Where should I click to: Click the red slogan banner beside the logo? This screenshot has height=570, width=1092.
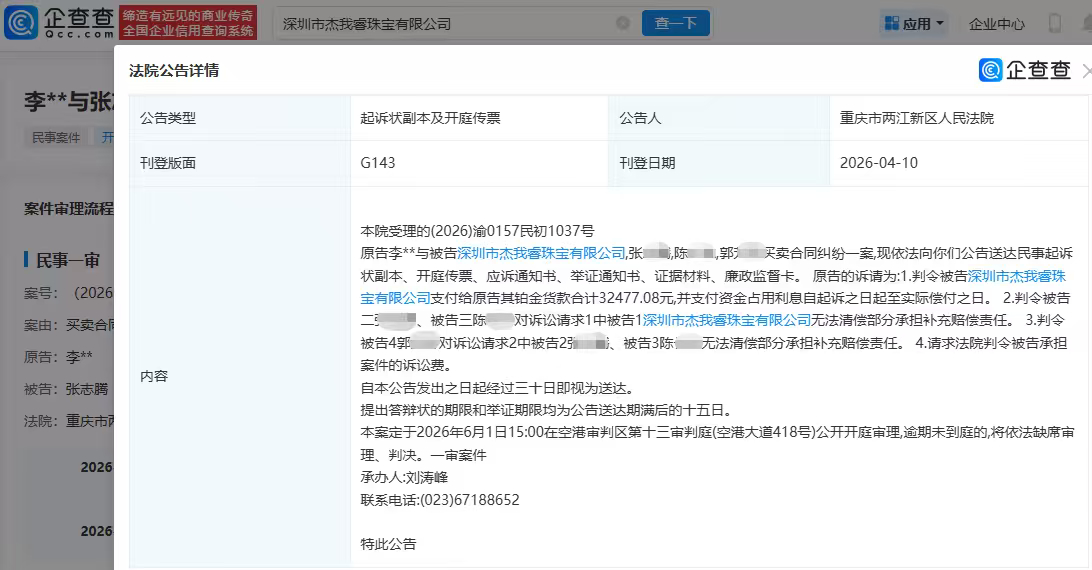188,22
